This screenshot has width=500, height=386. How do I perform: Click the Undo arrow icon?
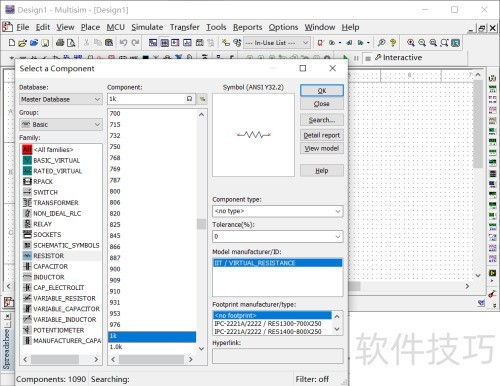tap(123, 43)
